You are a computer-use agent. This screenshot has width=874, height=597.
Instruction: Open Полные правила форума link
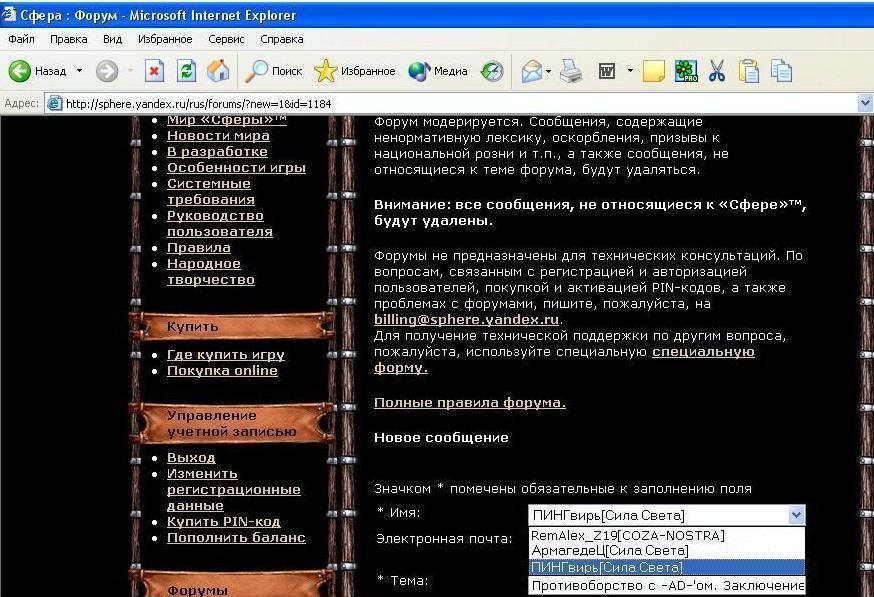(470, 402)
